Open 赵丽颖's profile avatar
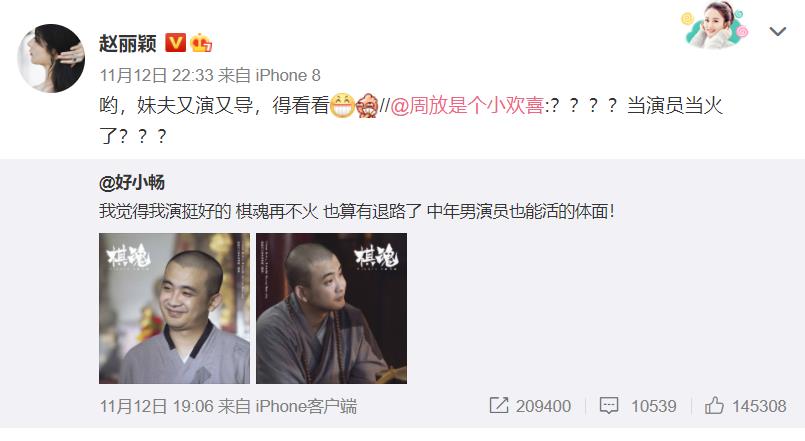 pos(51,58)
